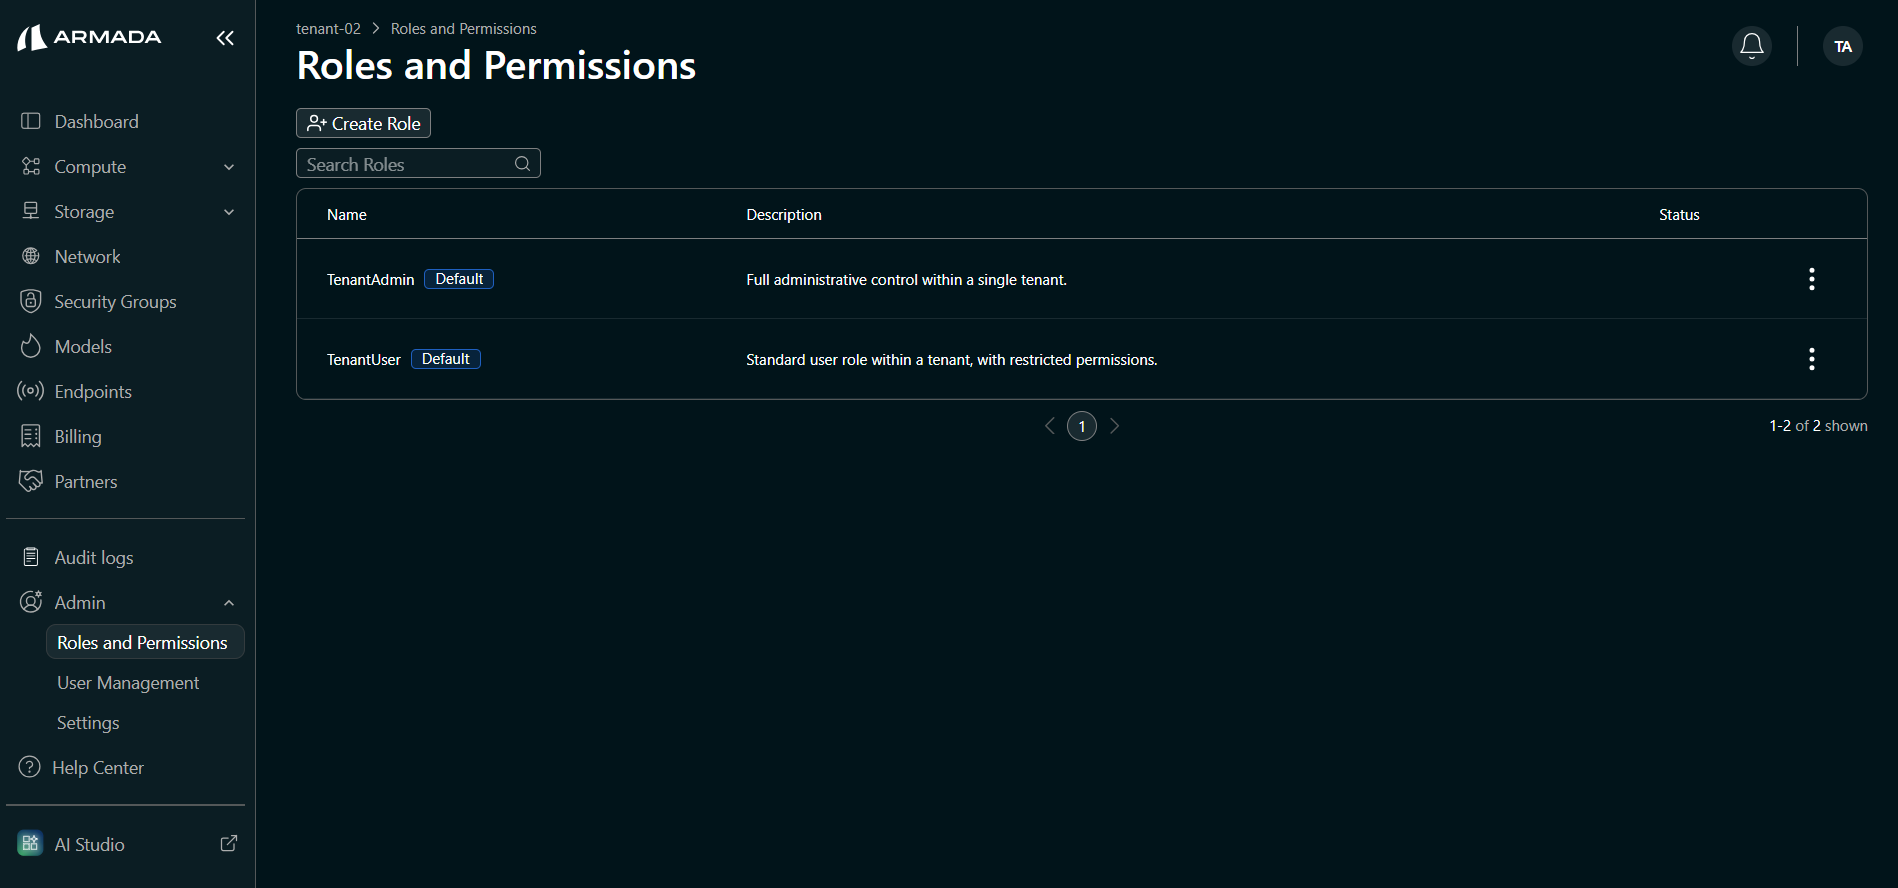Click the Audit logs clipboard icon

[31, 557]
